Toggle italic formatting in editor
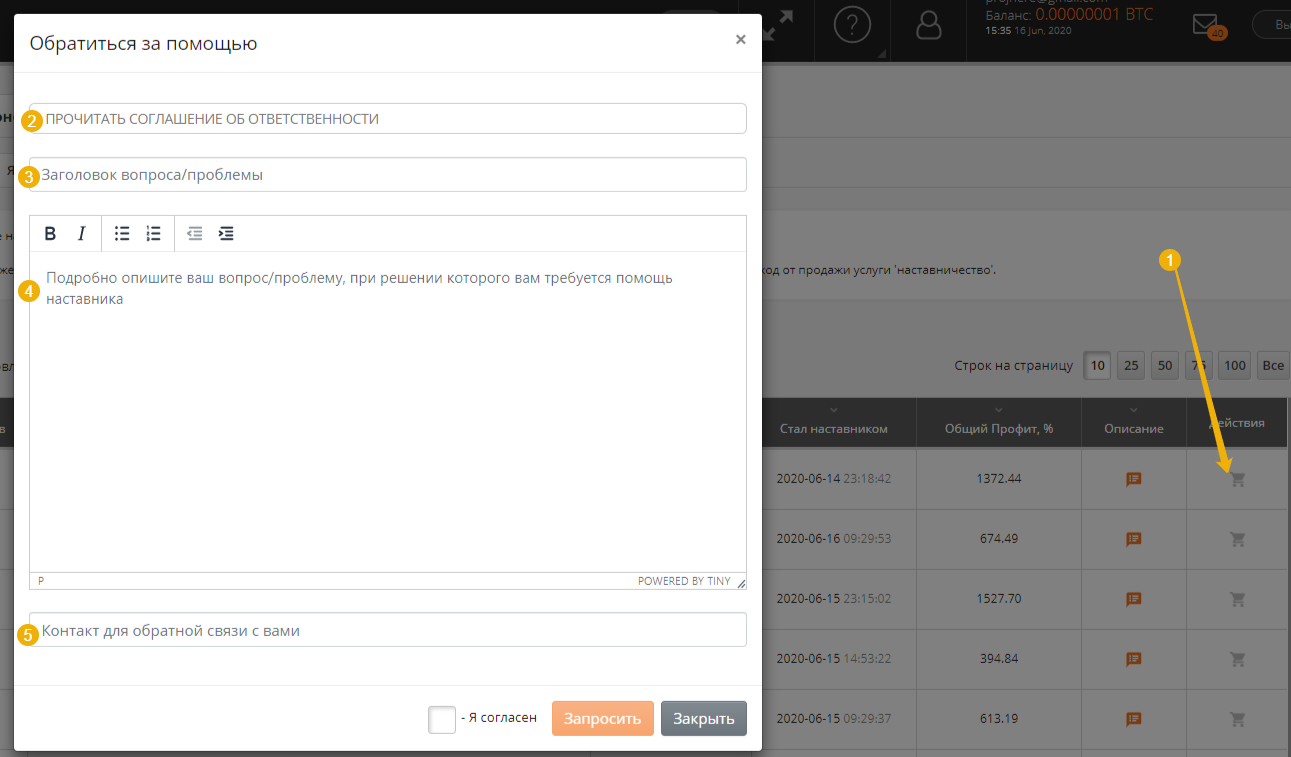Image resolution: width=1291 pixels, height=757 pixels. [82, 234]
